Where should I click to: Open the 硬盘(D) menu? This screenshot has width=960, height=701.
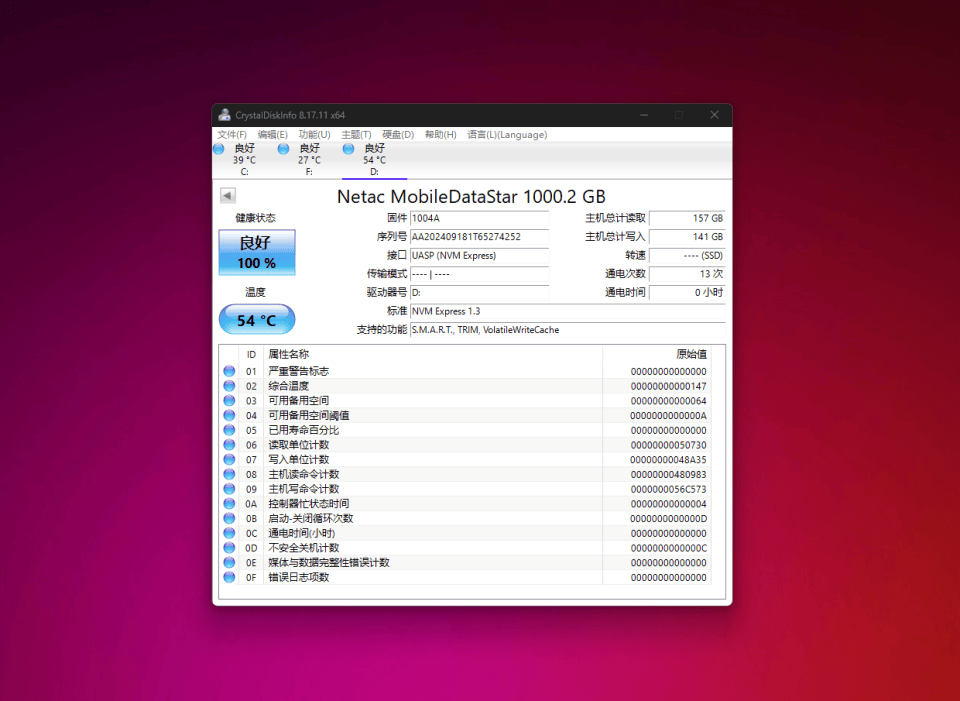click(398, 135)
